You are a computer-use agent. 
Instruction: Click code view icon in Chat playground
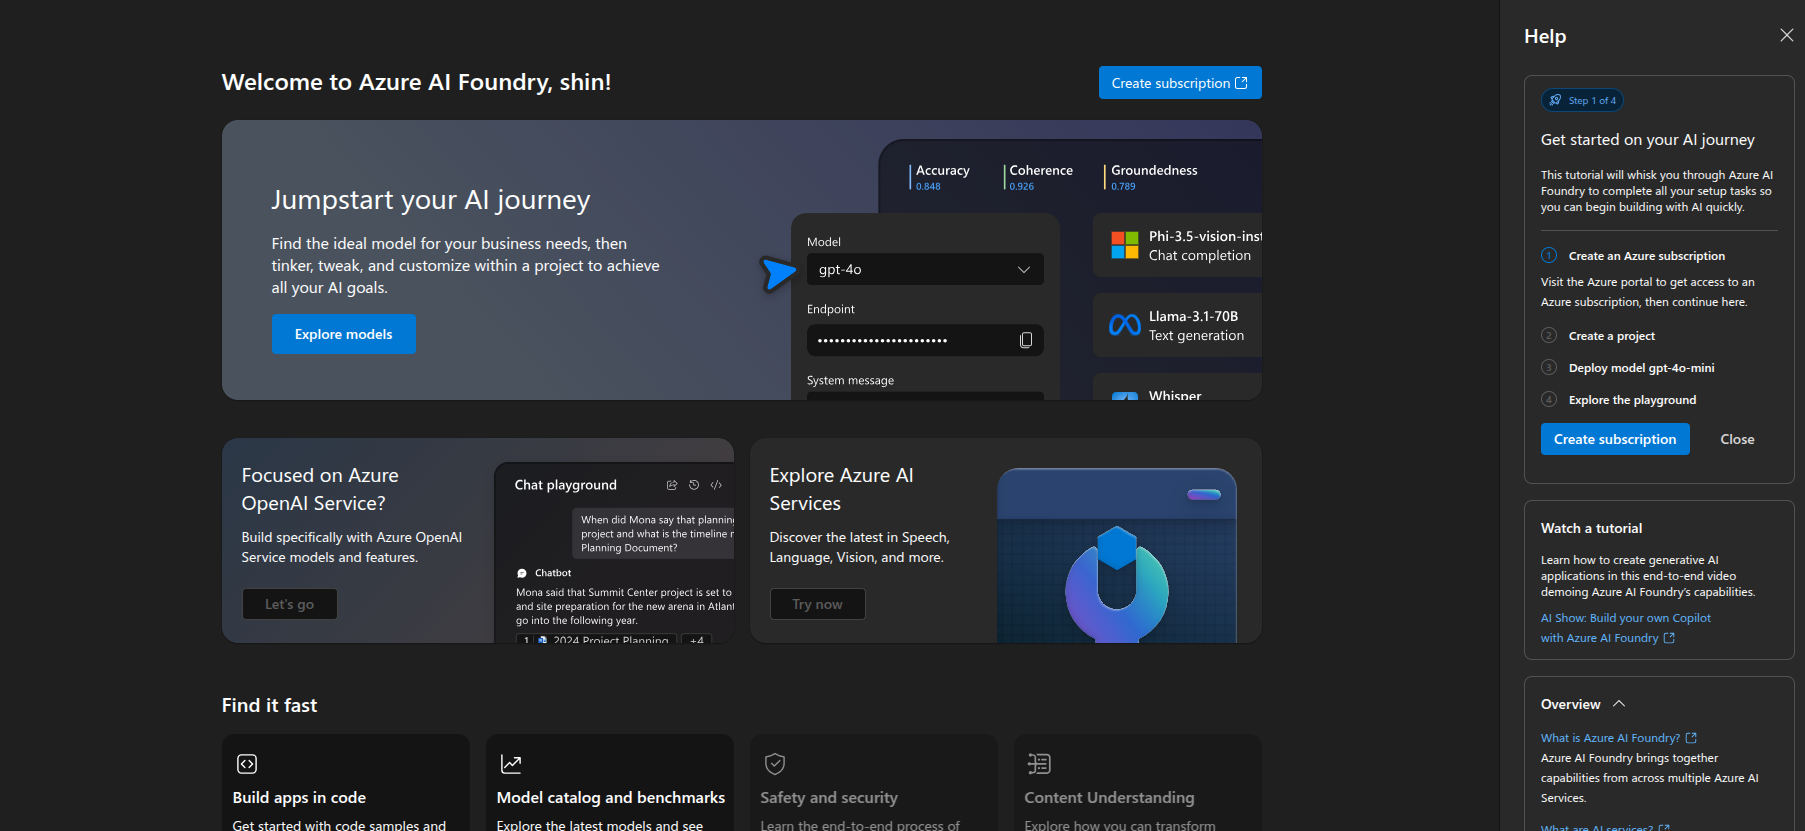pos(716,485)
